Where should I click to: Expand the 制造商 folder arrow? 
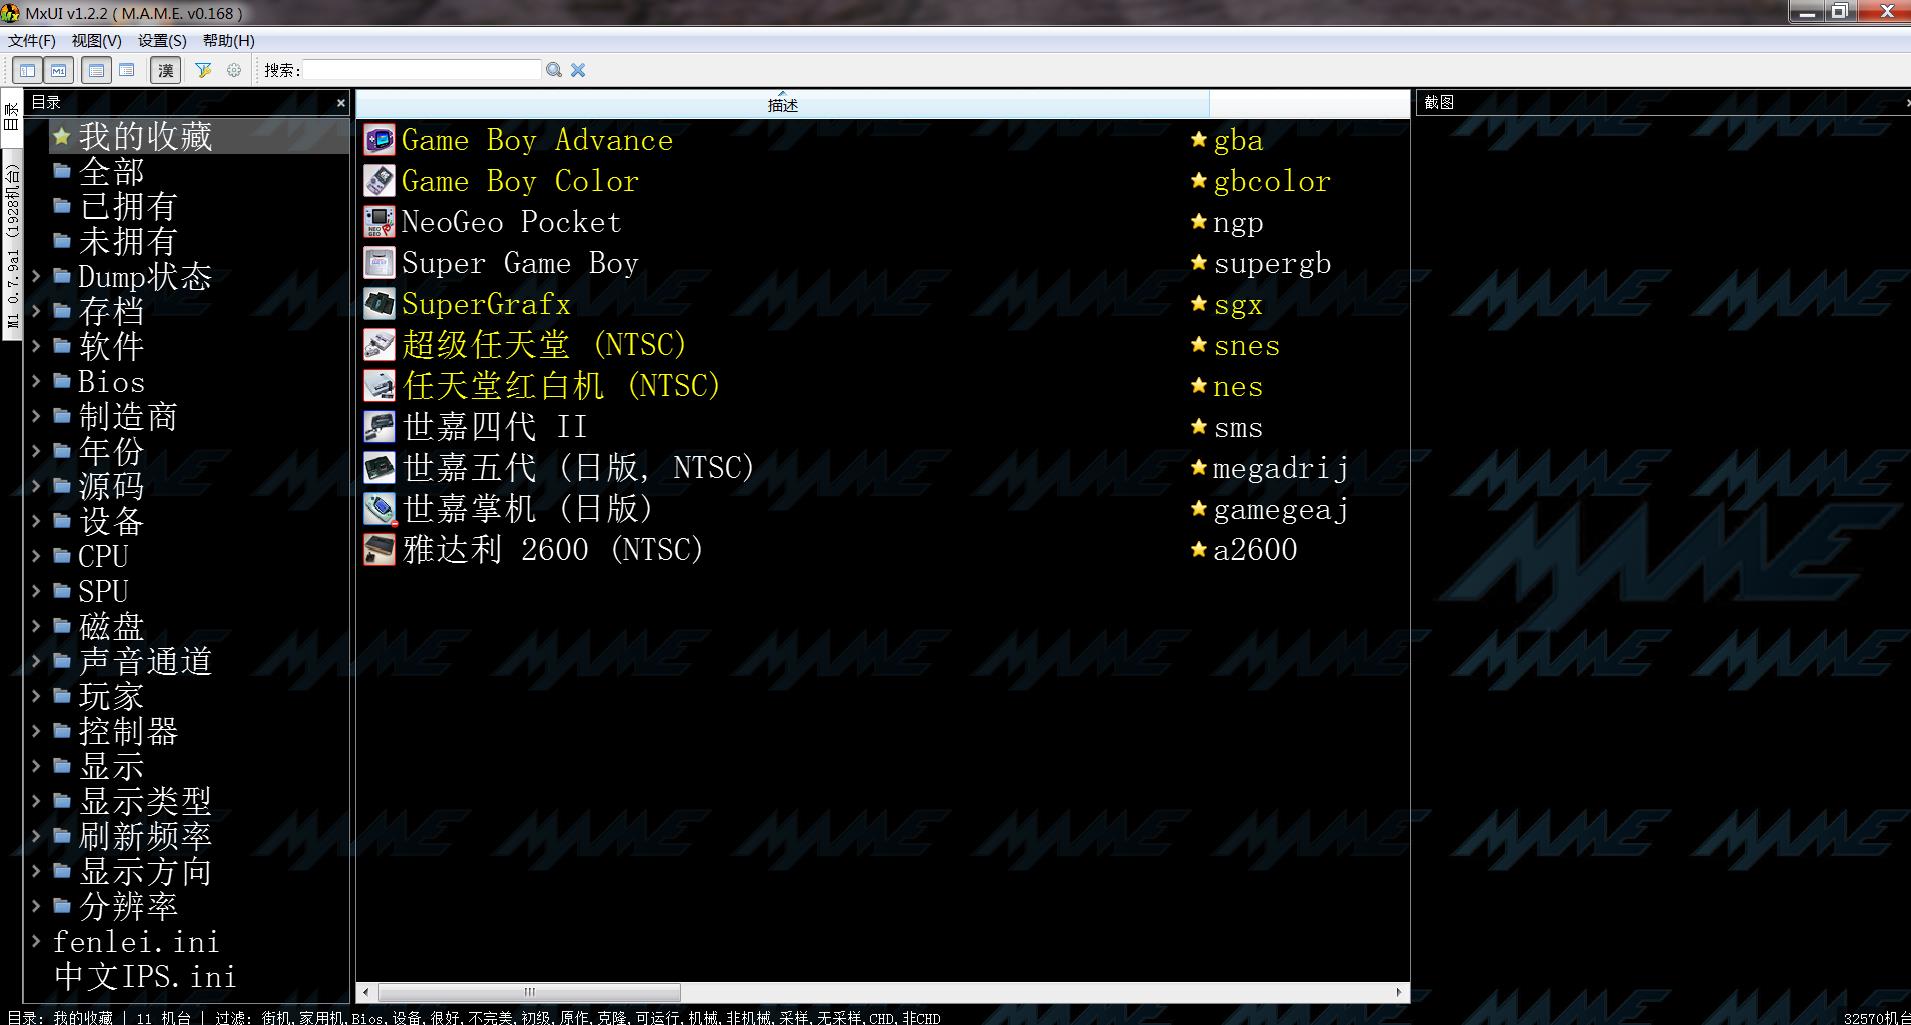tap(36, 416)
